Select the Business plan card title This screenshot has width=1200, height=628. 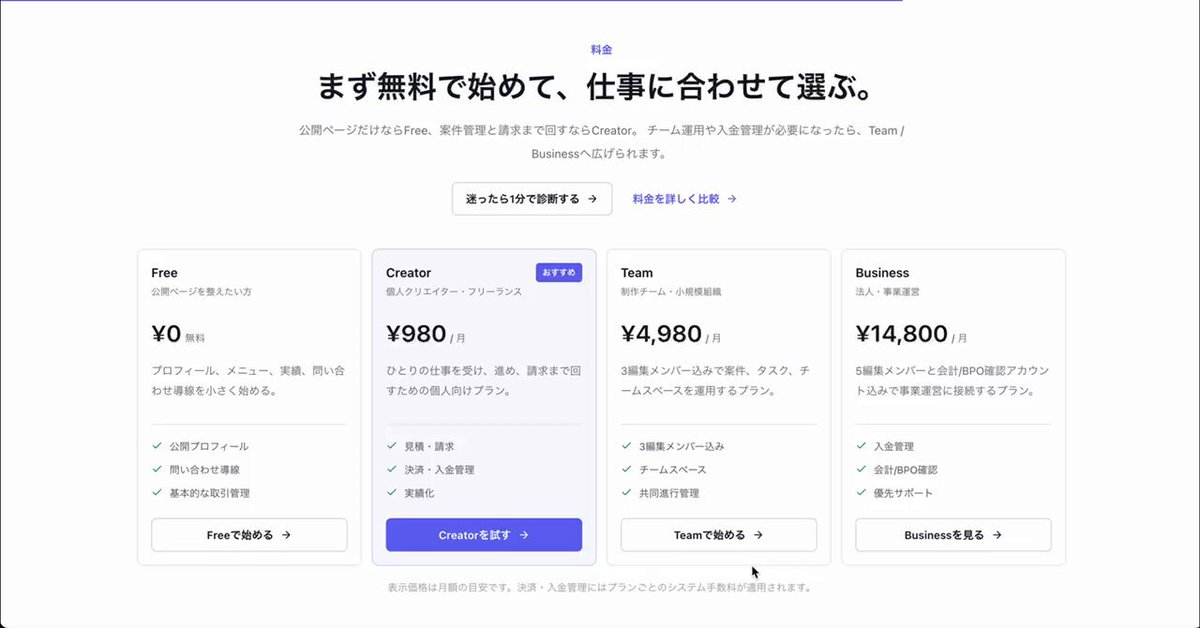coord(882,273)
